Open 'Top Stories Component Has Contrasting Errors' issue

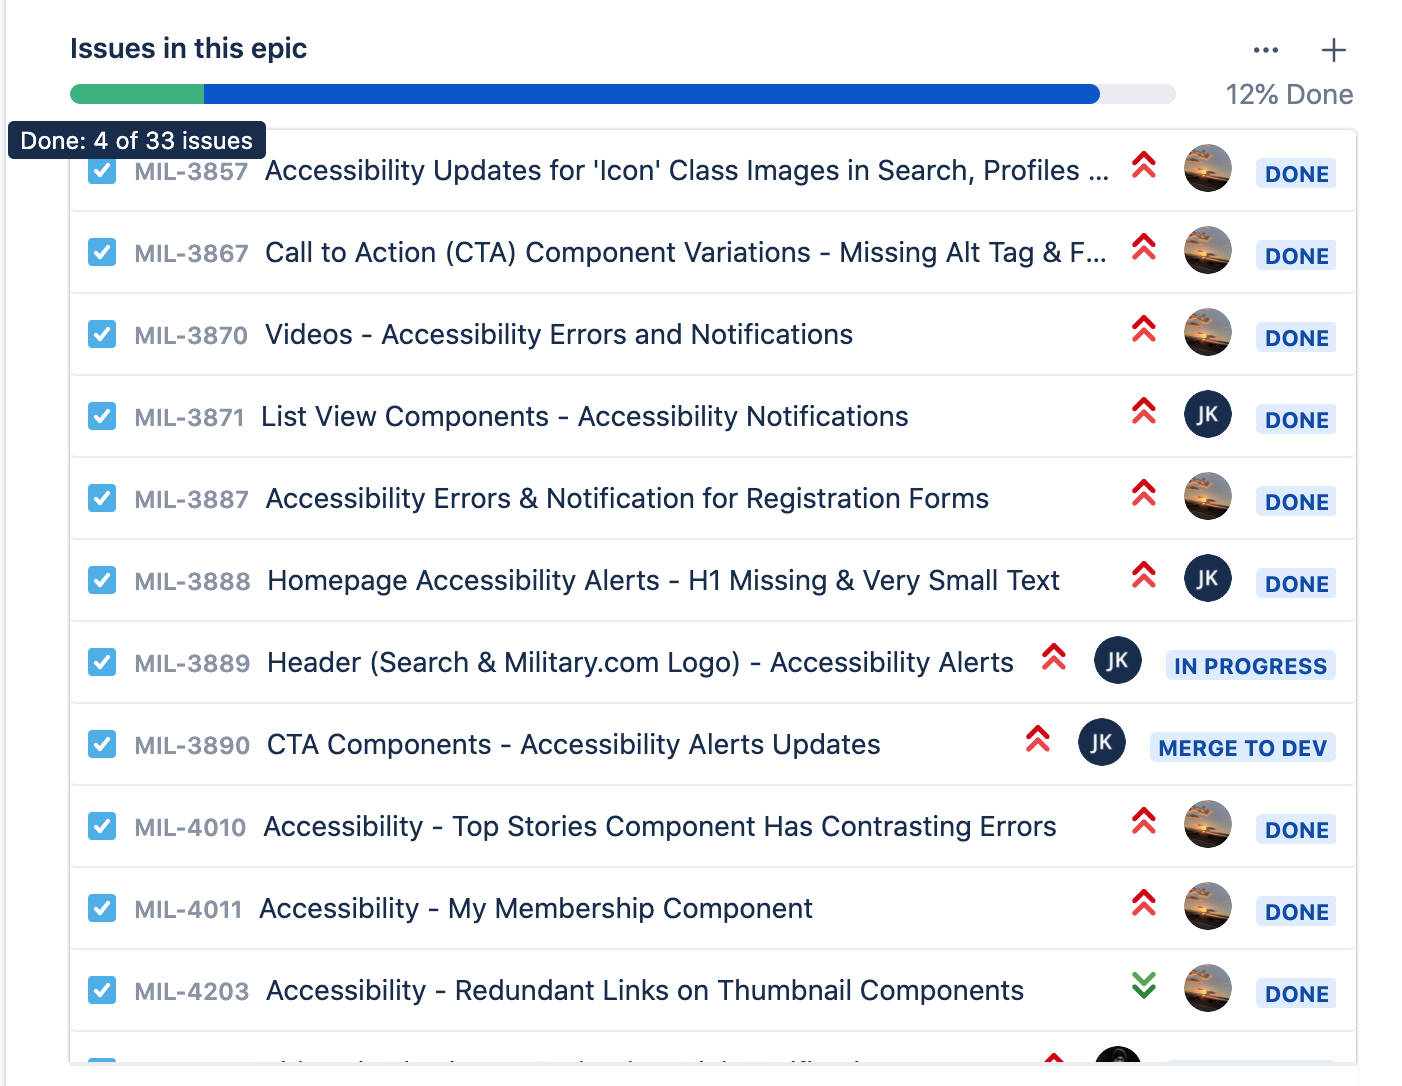[x=660, y=826]
